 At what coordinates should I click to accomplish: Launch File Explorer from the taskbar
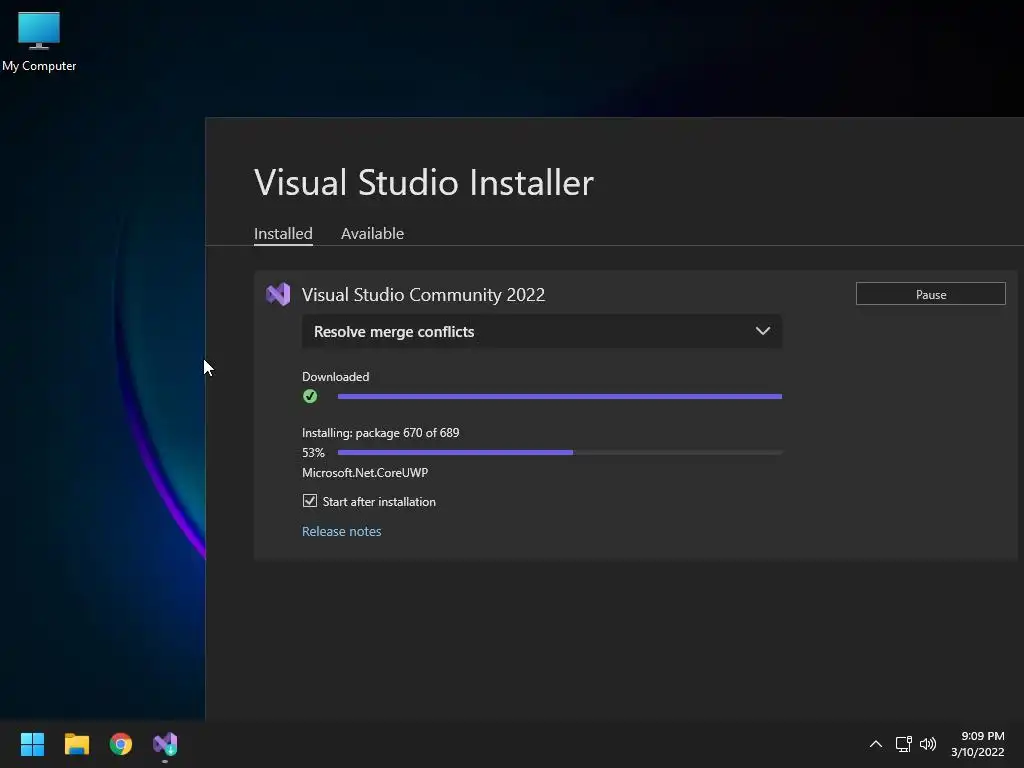point(76,744)
